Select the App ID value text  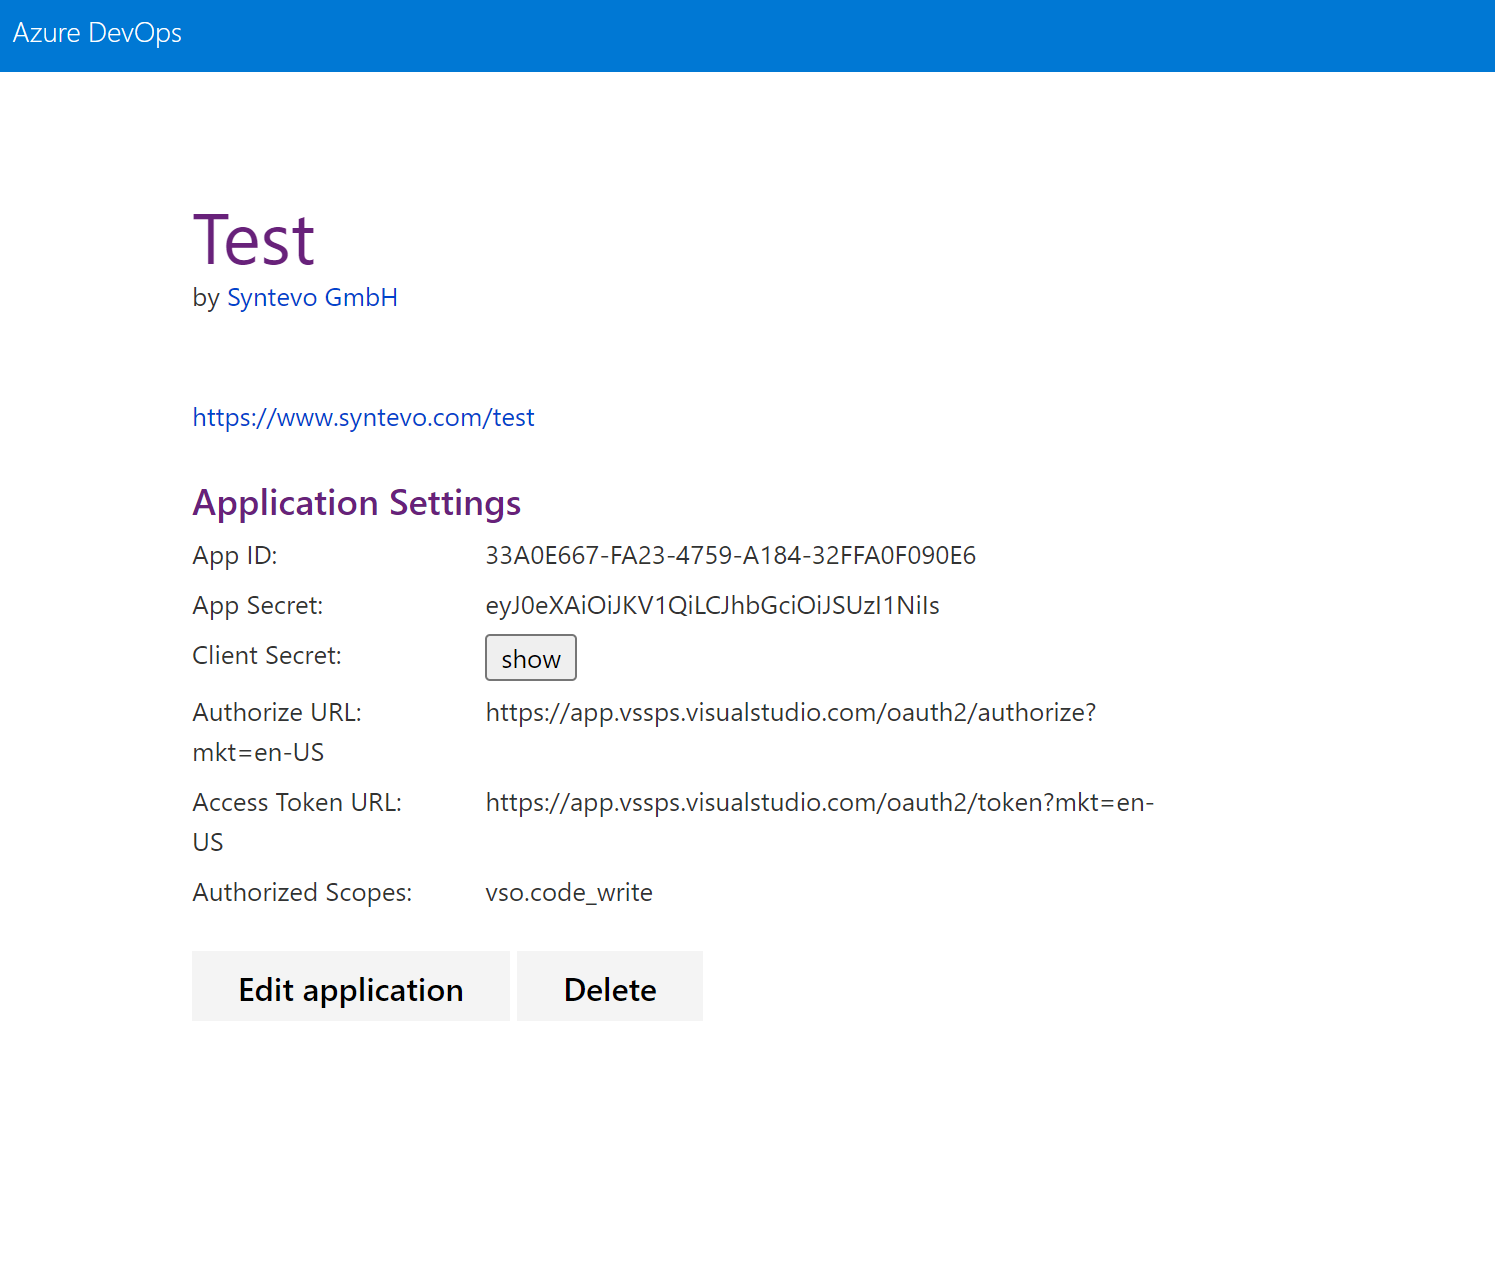(x=730, y=555)
